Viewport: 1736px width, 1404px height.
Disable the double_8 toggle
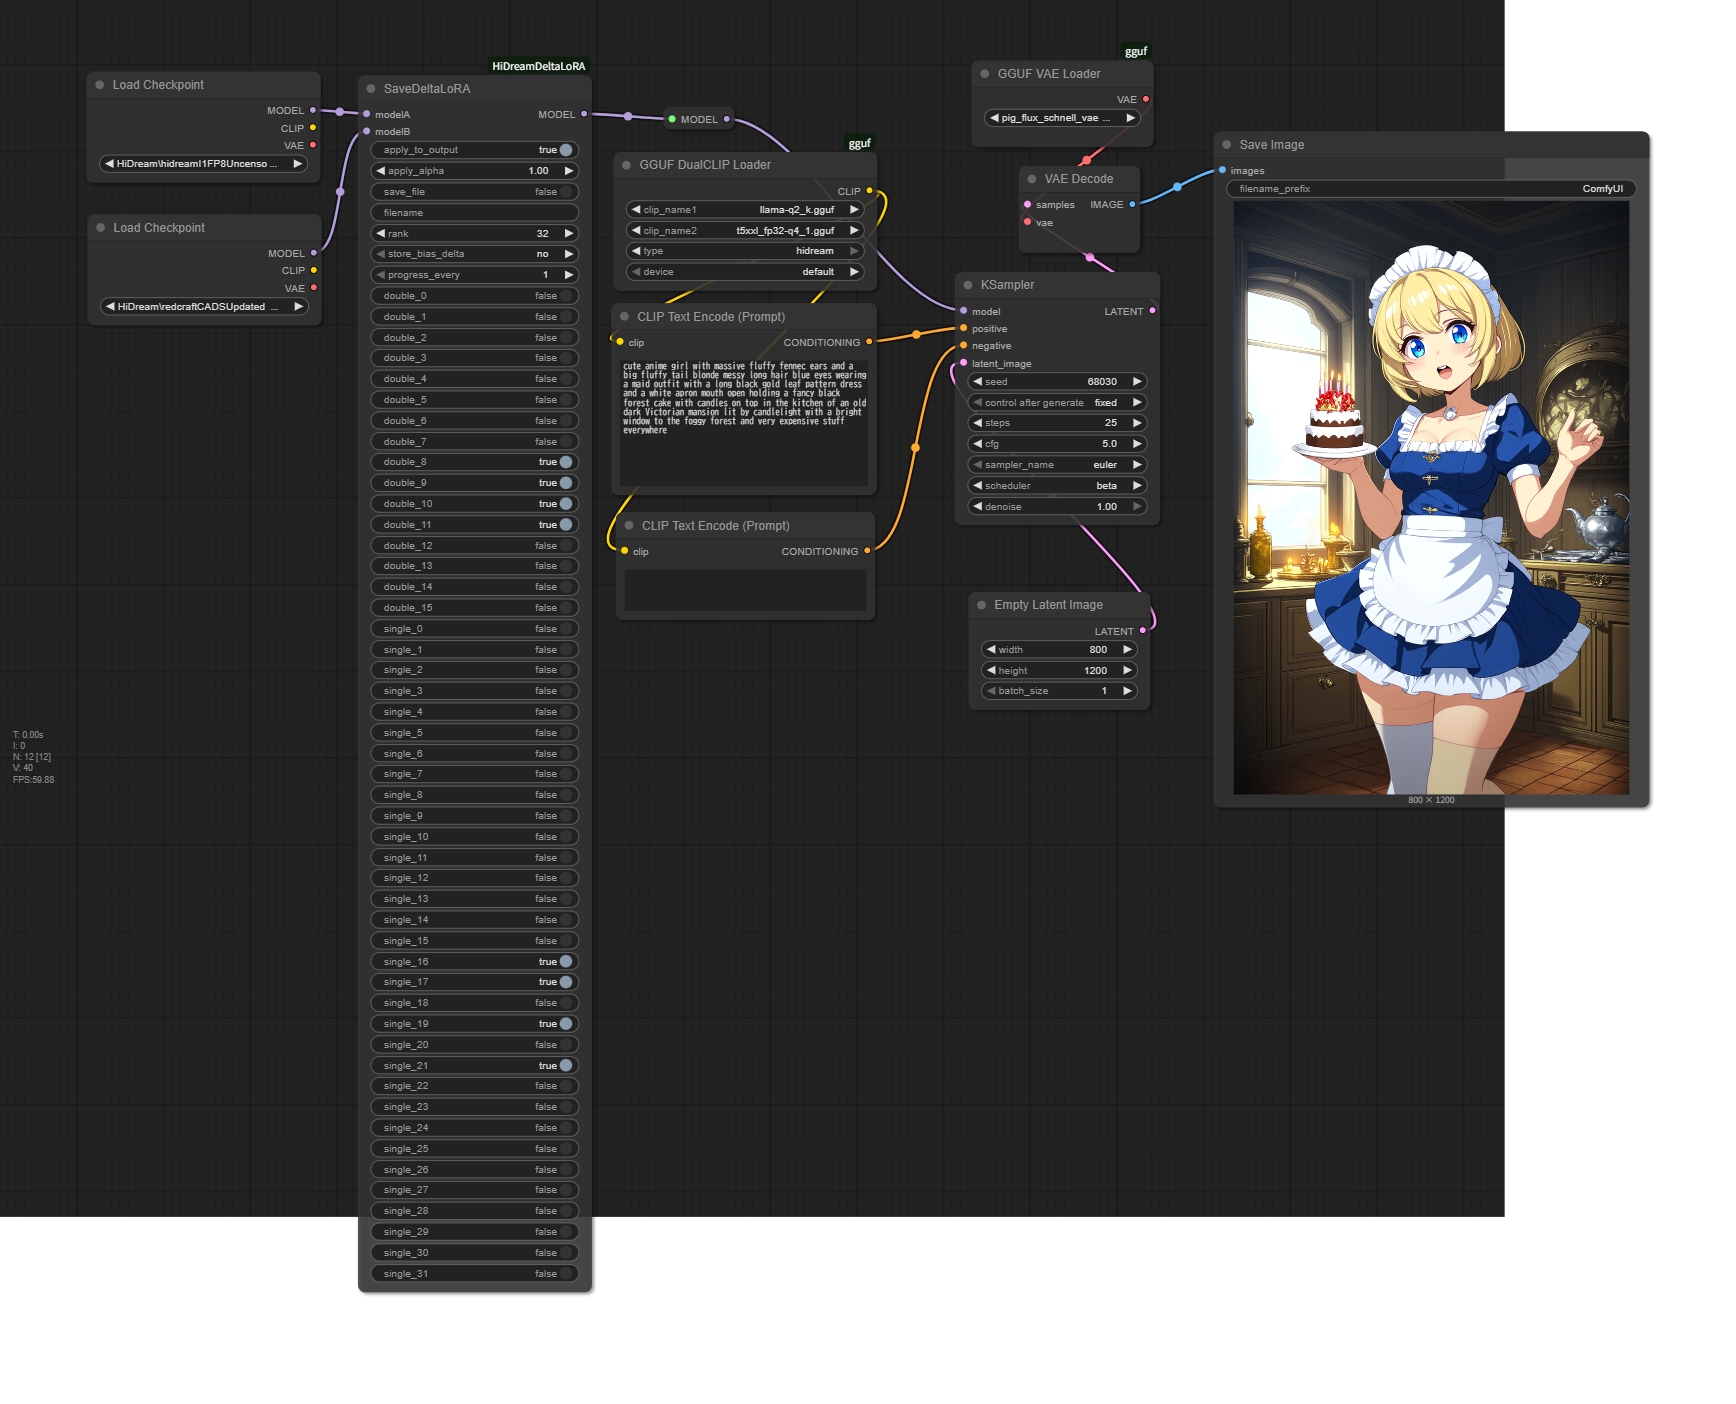(565, 462)
